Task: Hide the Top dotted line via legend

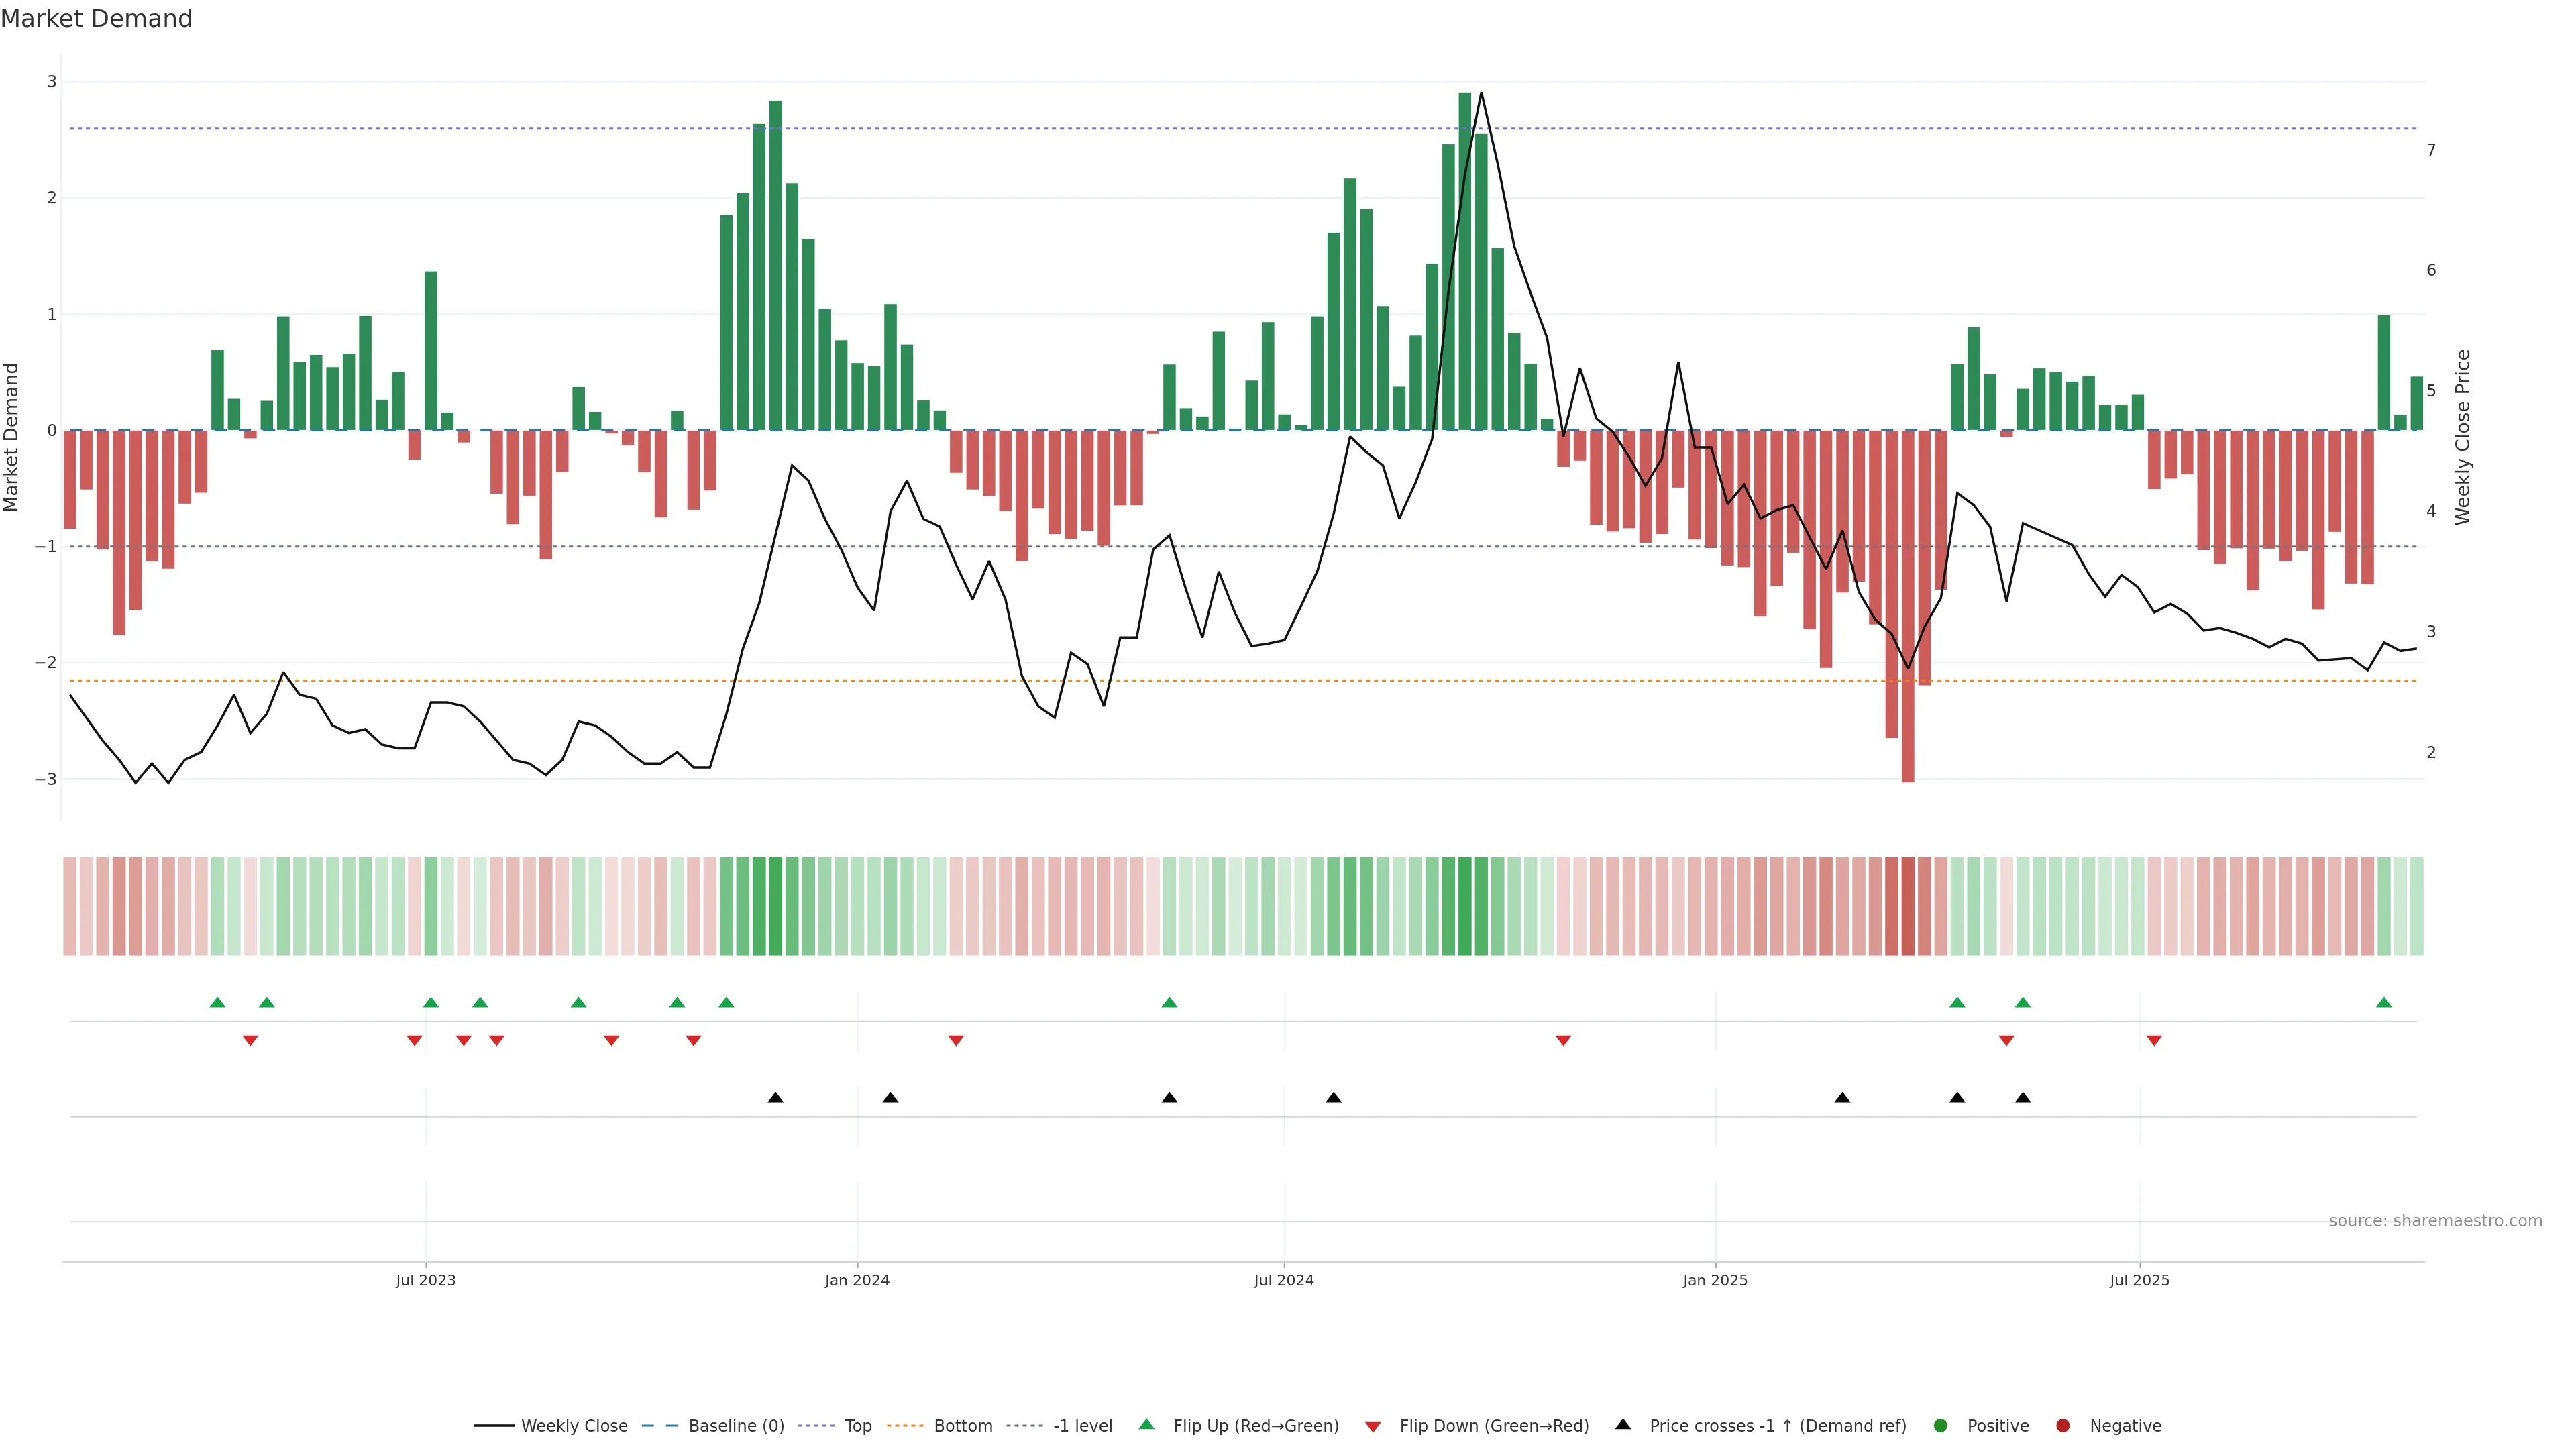Action: coord(857,1425)
